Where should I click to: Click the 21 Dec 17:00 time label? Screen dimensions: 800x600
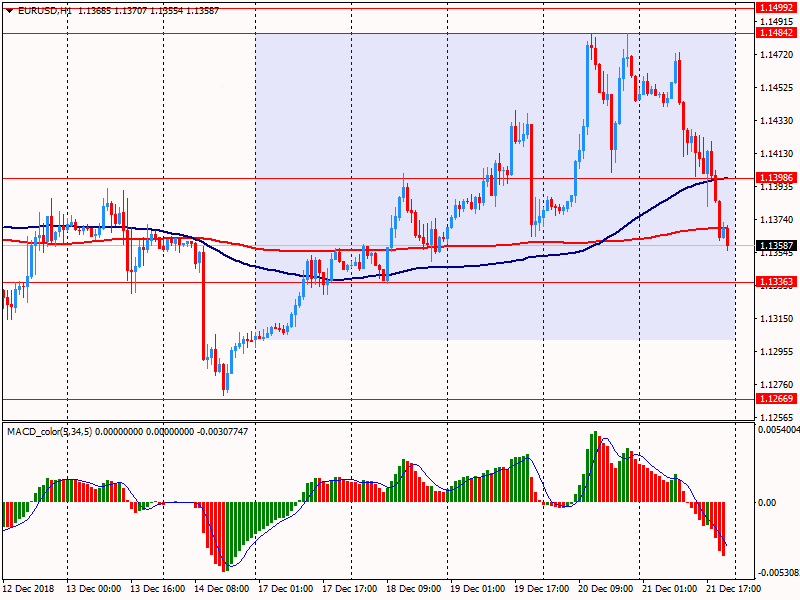733,589
